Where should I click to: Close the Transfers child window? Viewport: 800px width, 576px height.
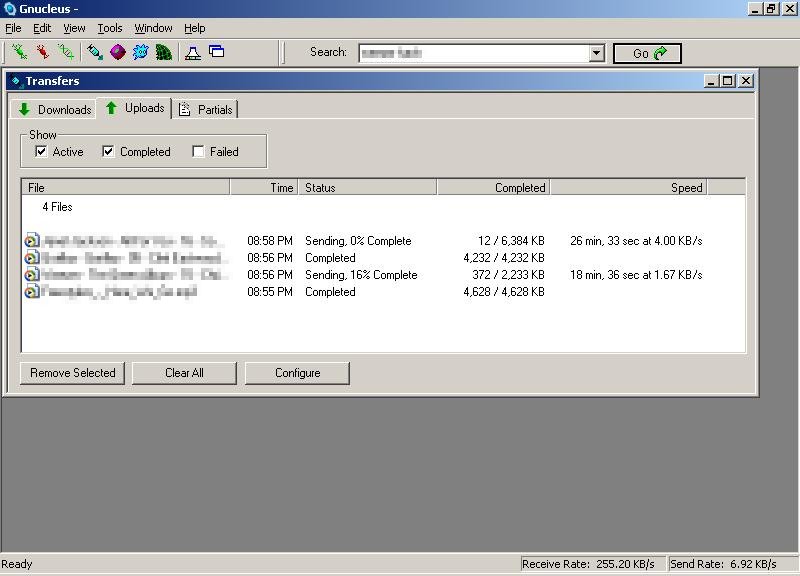[746, 81]
